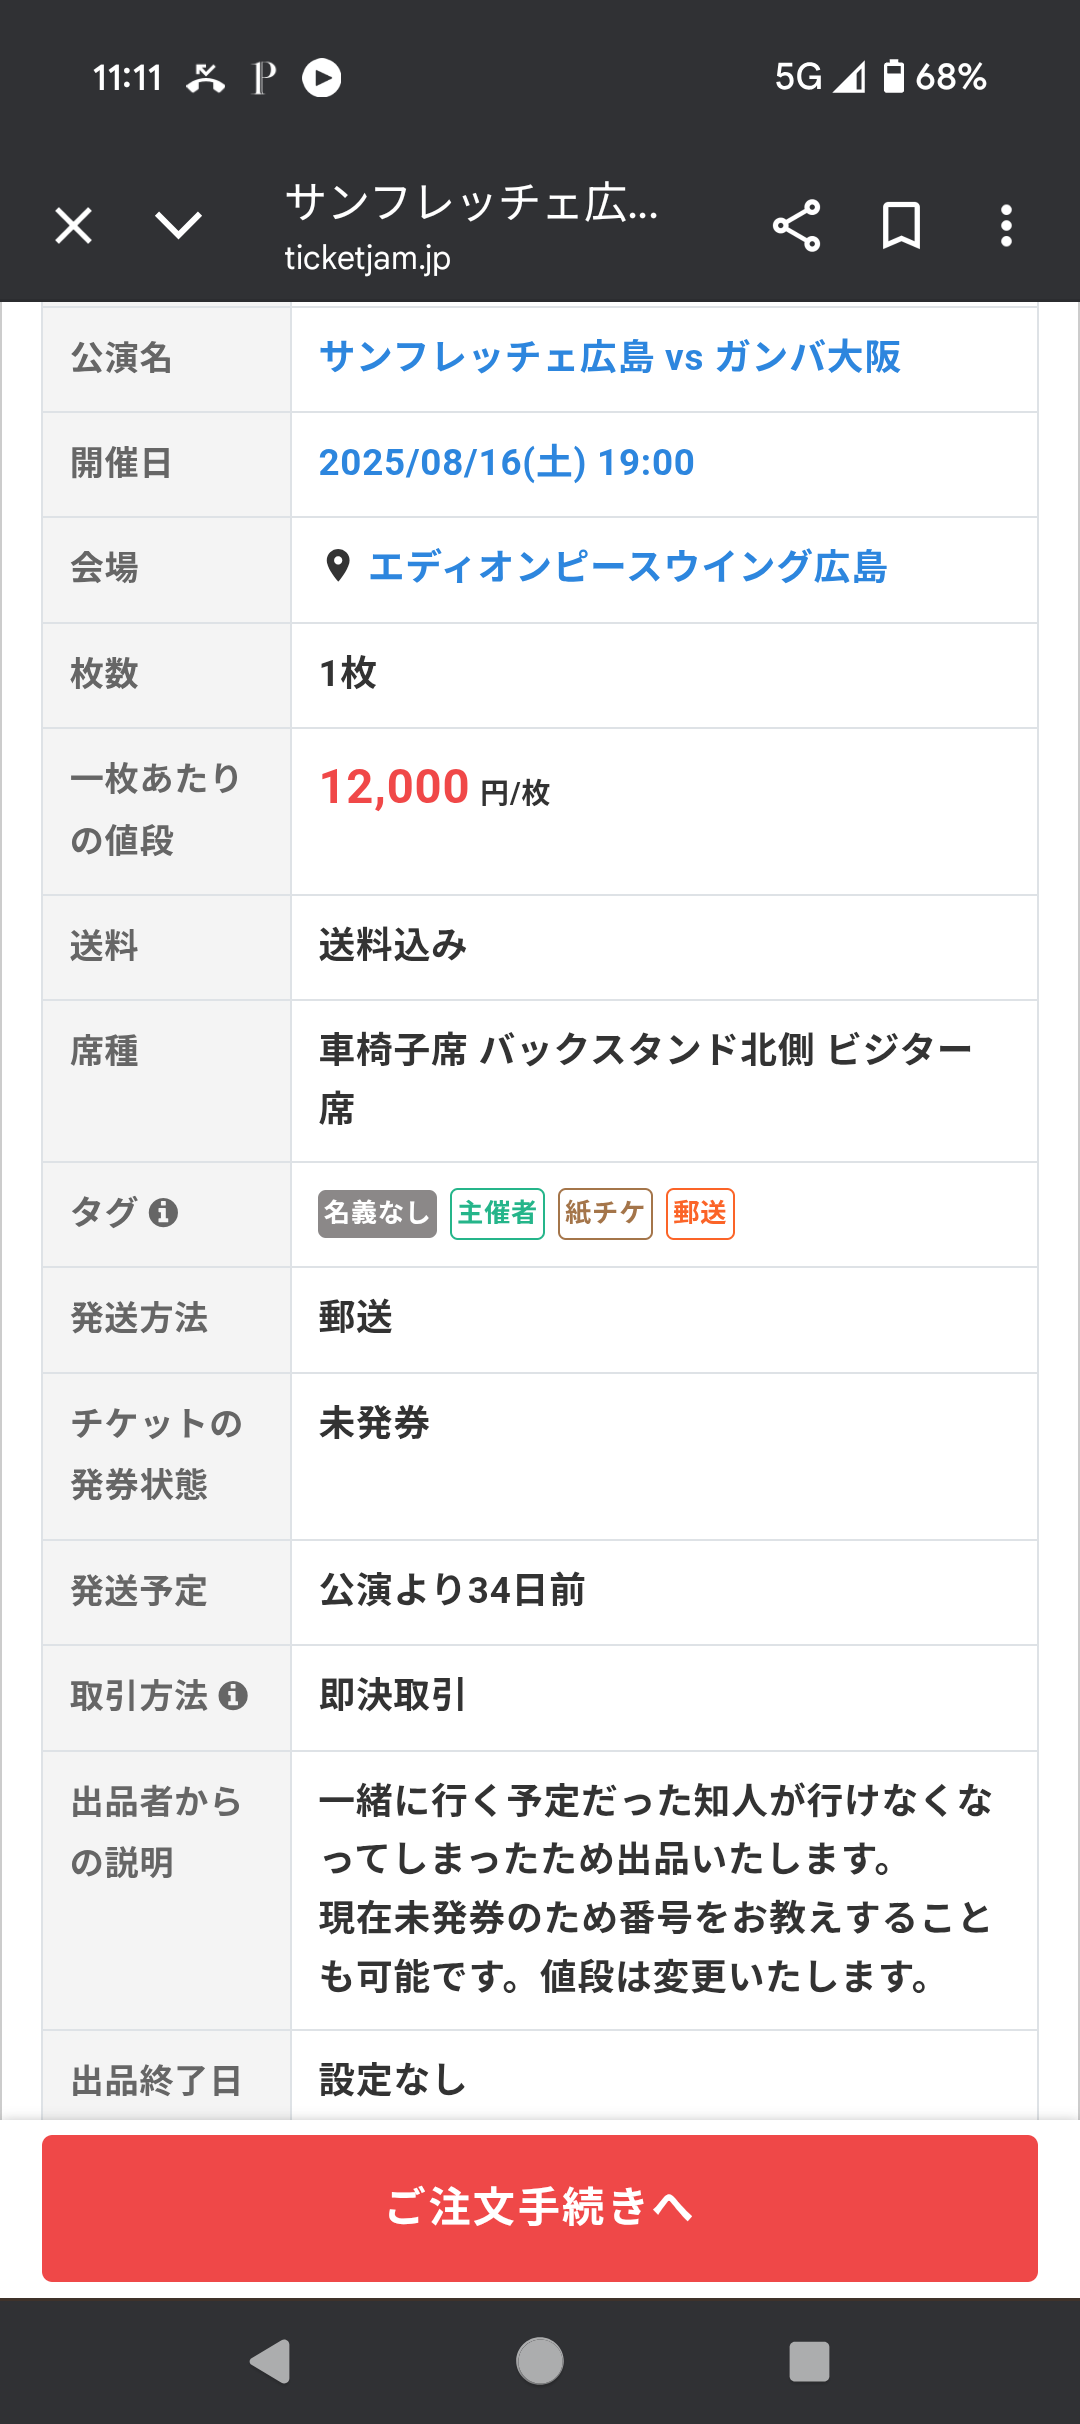The image size is (1080, 2424).
Task: Select the 主催者 tag
Action: (x=497, y=1214)
